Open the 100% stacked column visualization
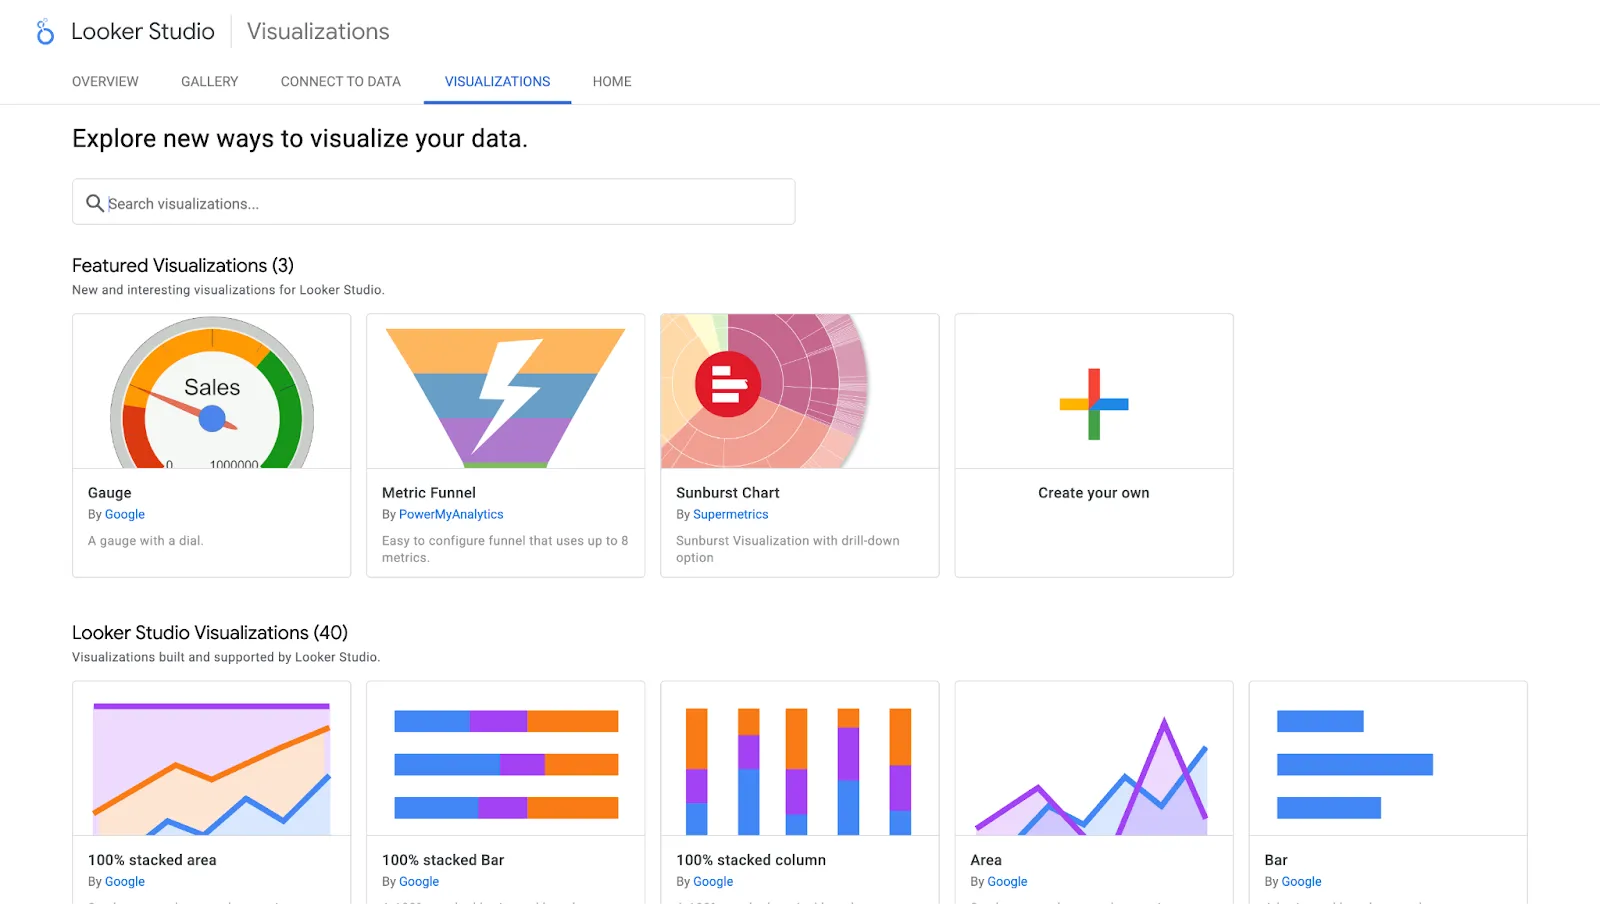Viewport: 1600px width, 904px height. 799,758
